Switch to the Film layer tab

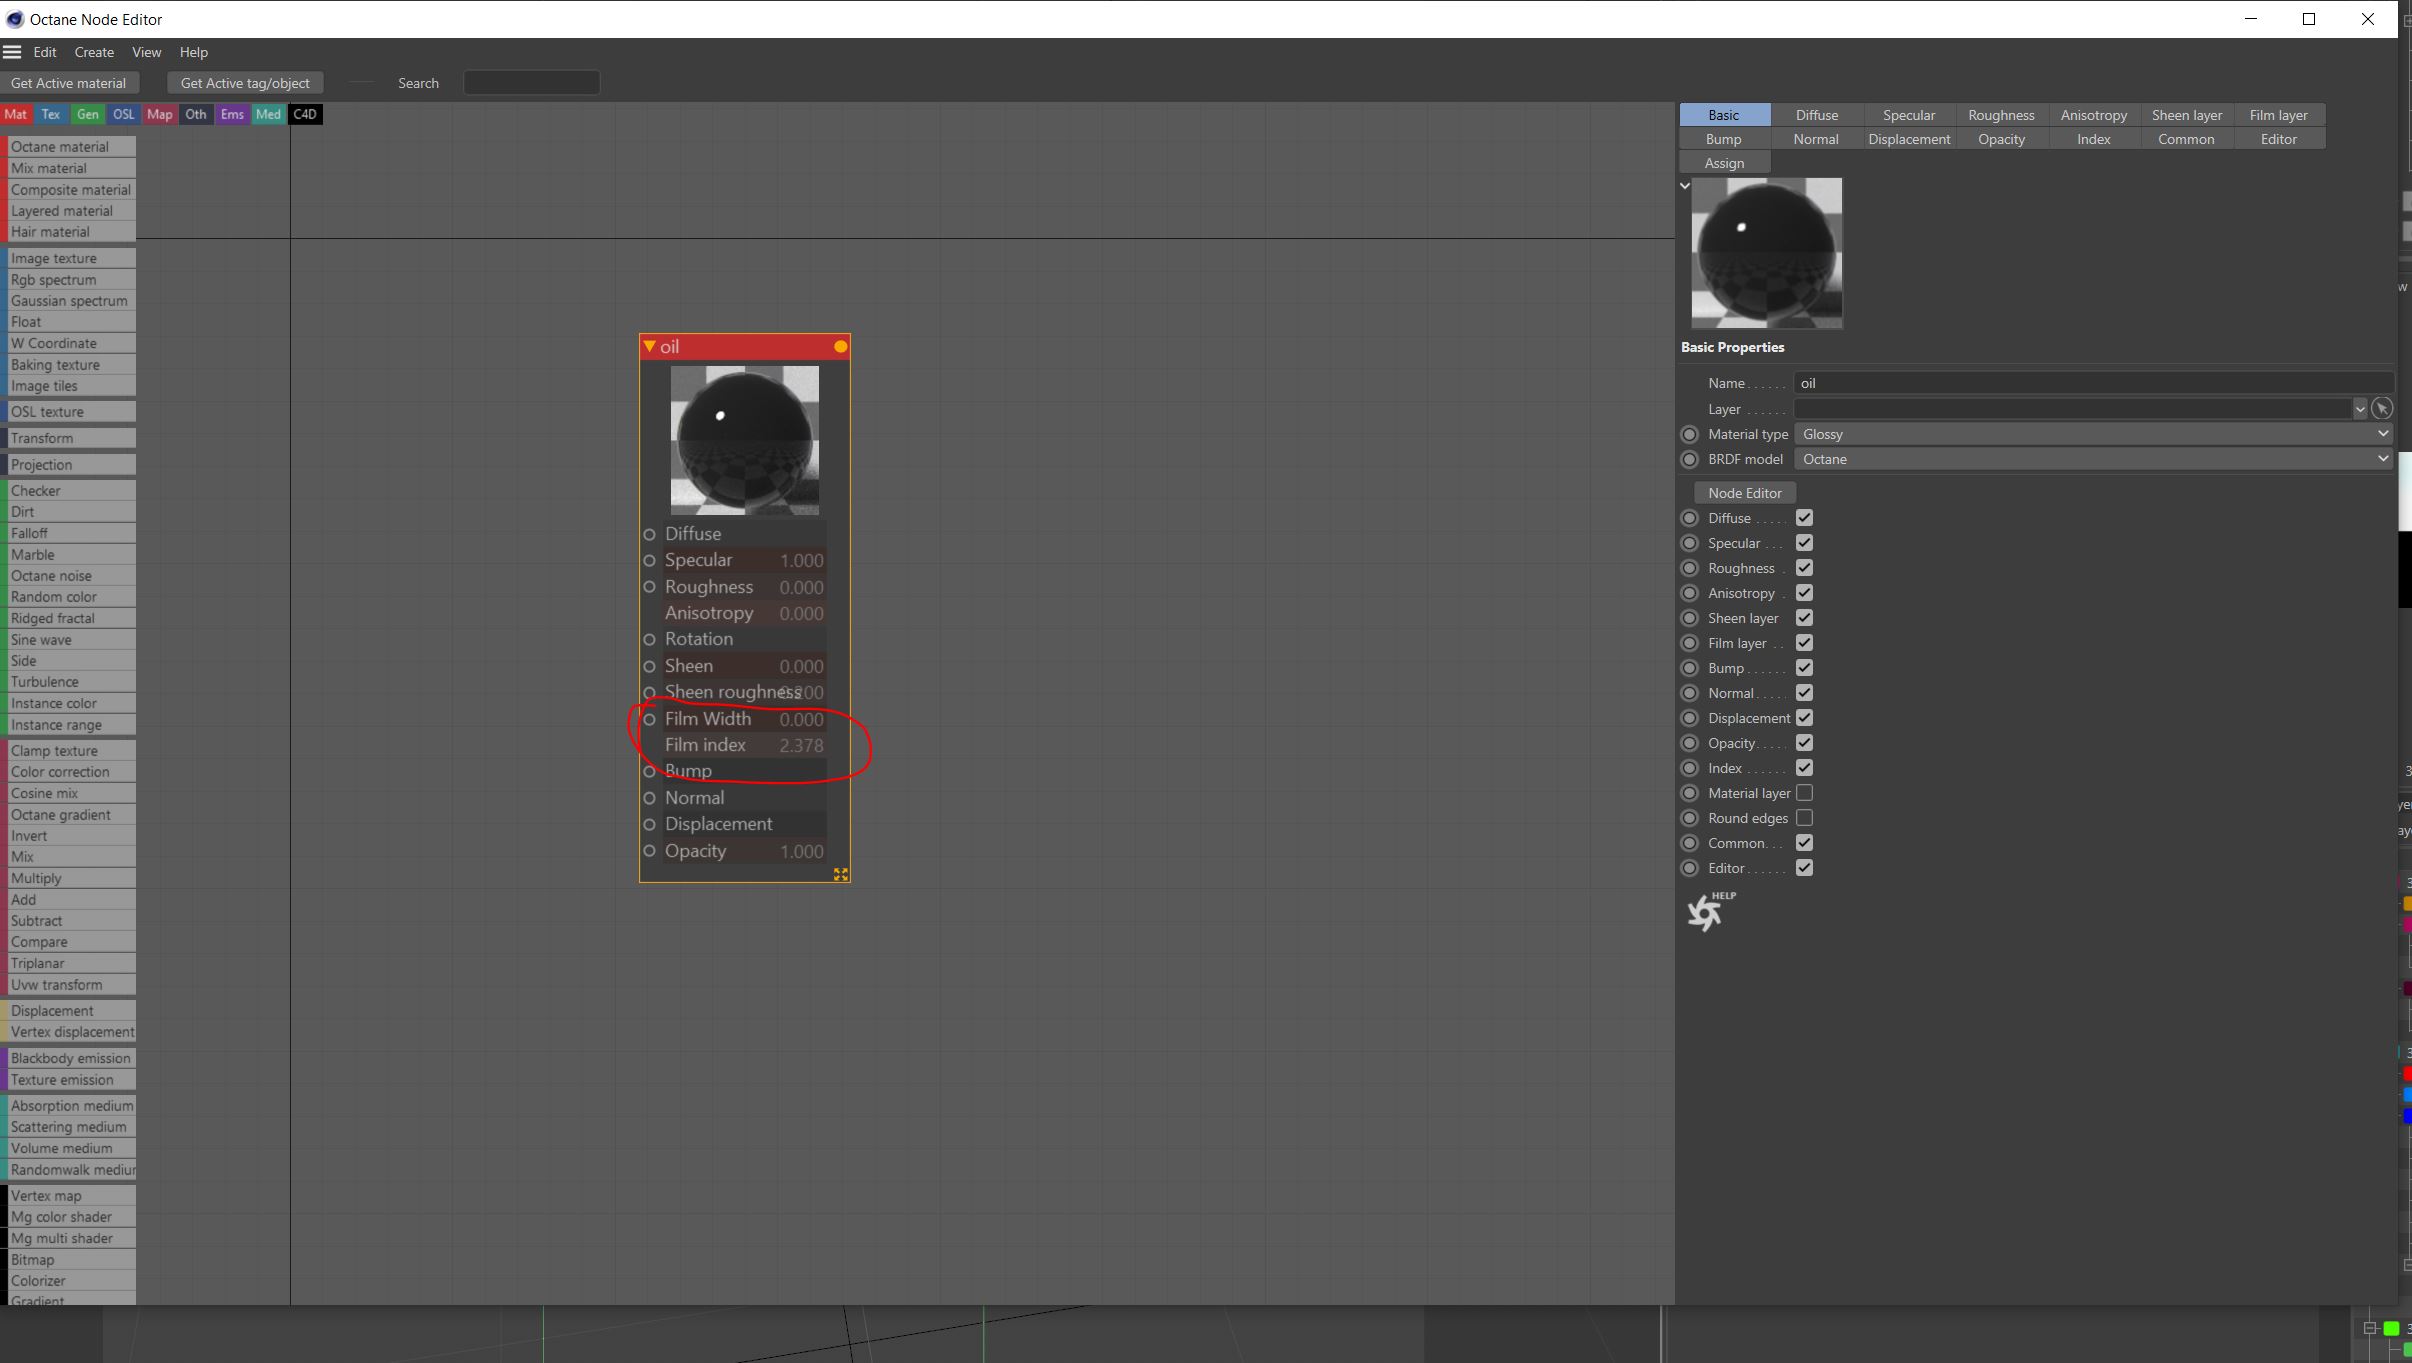(x=2278, y=115)
